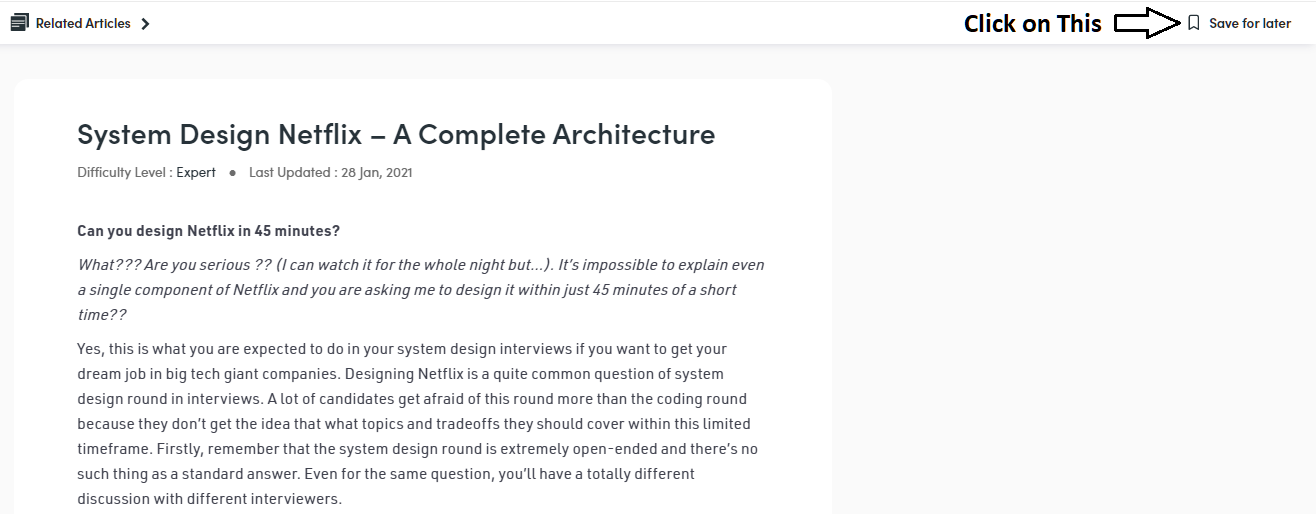
Task: Click the "Click on This" annotation text
Action: (1032, 24)
